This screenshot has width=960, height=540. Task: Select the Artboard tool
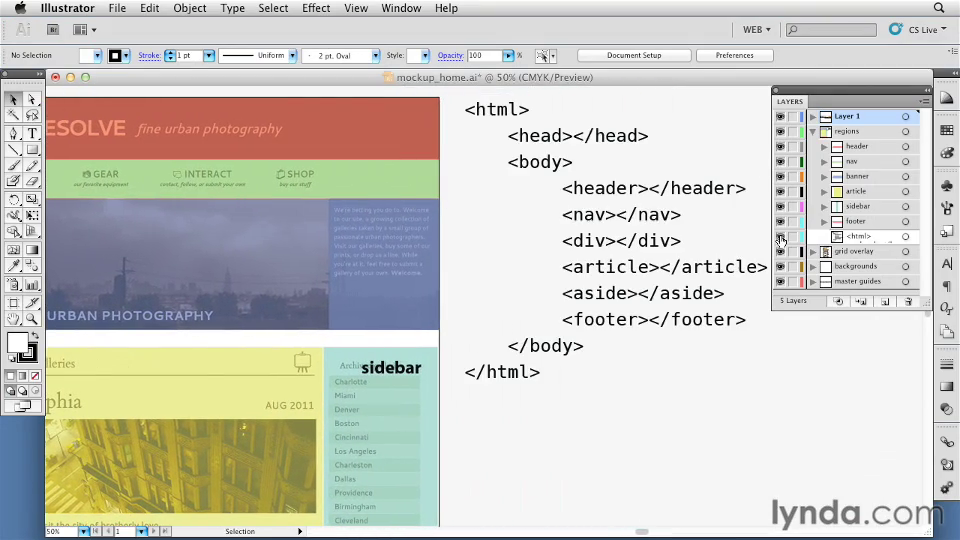[x=13, y=303]
